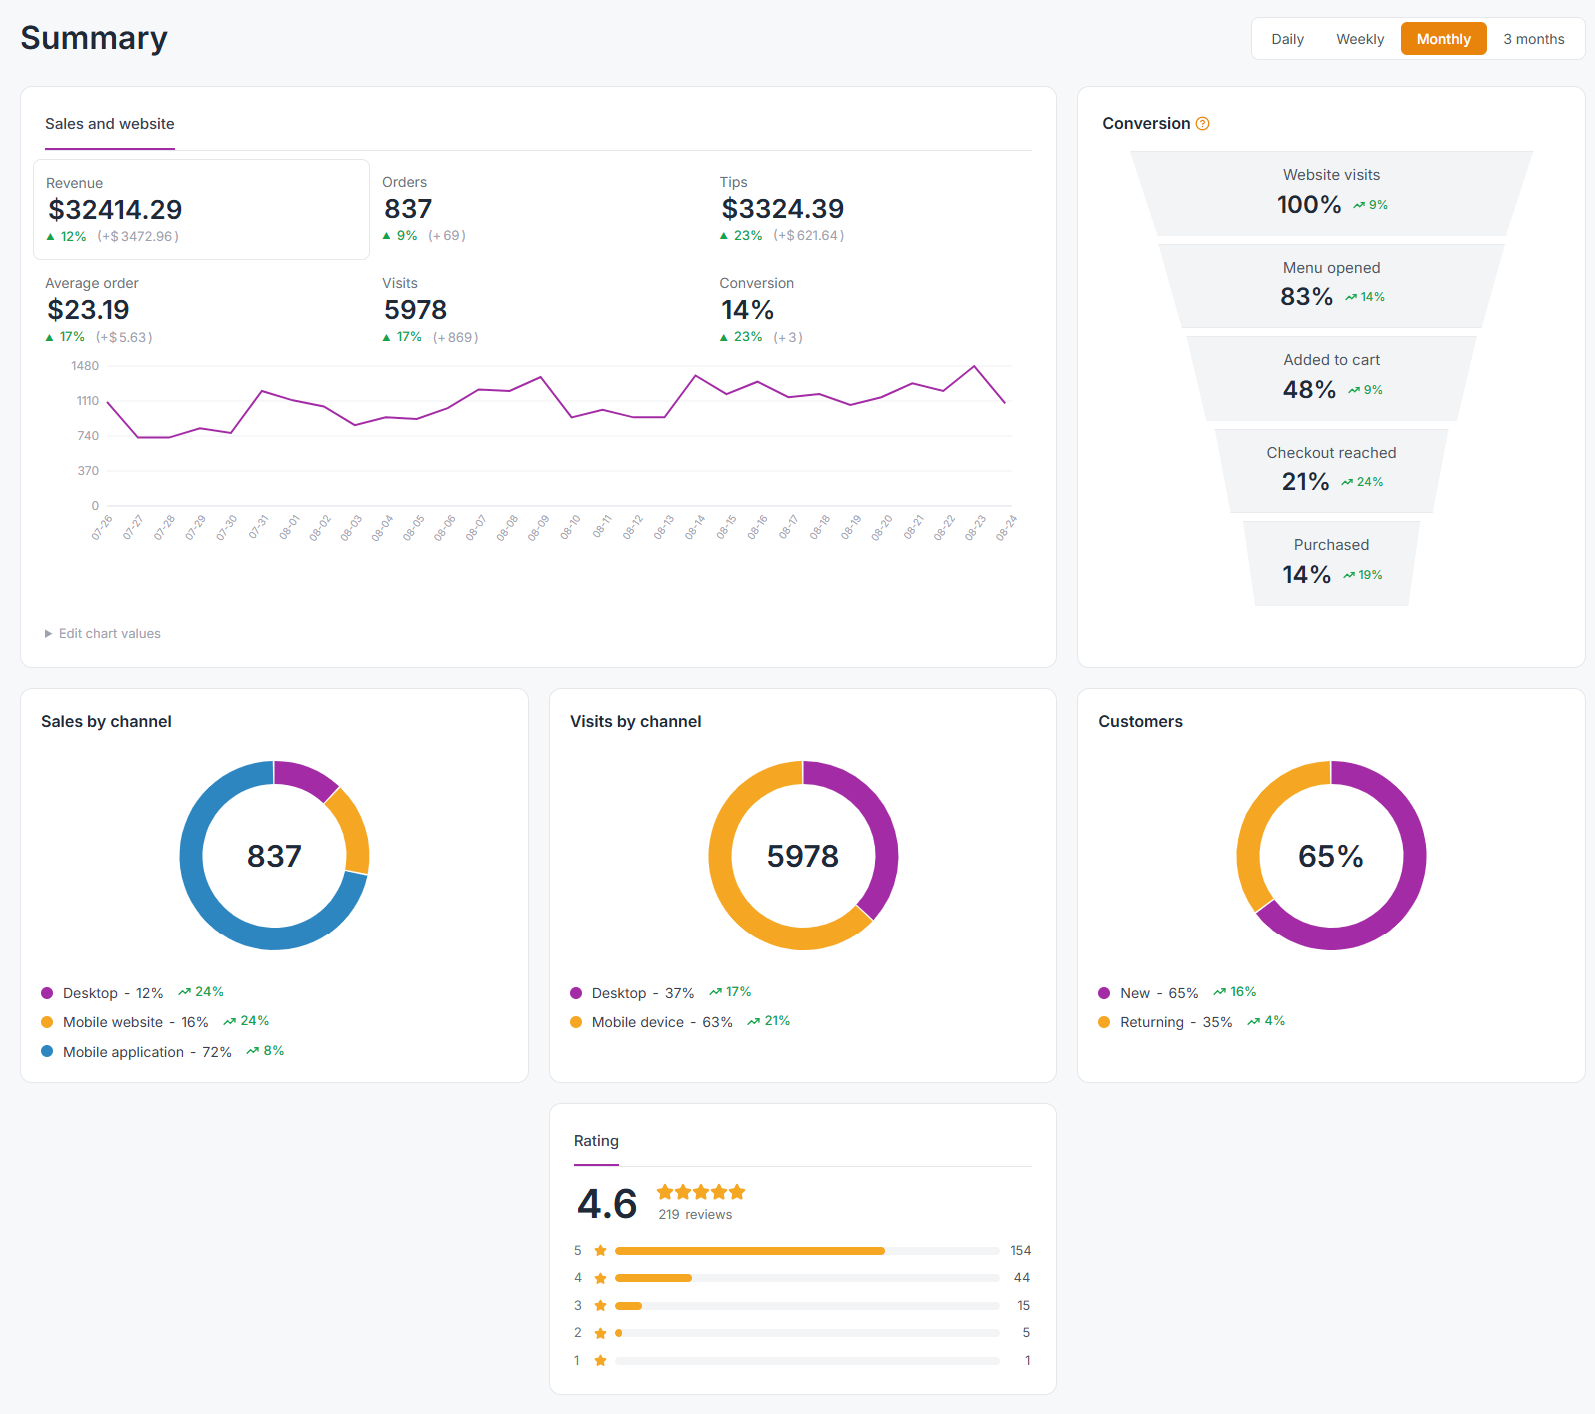1595x1414 pixels.
Task: Click the 5-star rating progress bar
Action: (x=807, y=1251)
